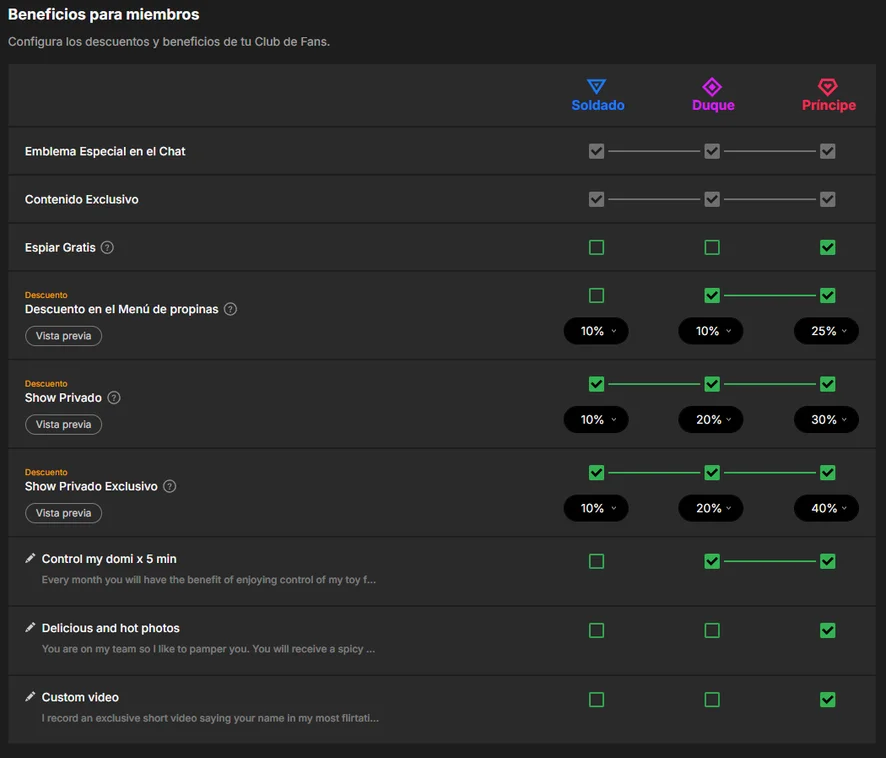Check Delicious and hot photos for Duque
This screenshot has width=886, height=758.
point(712,630)
